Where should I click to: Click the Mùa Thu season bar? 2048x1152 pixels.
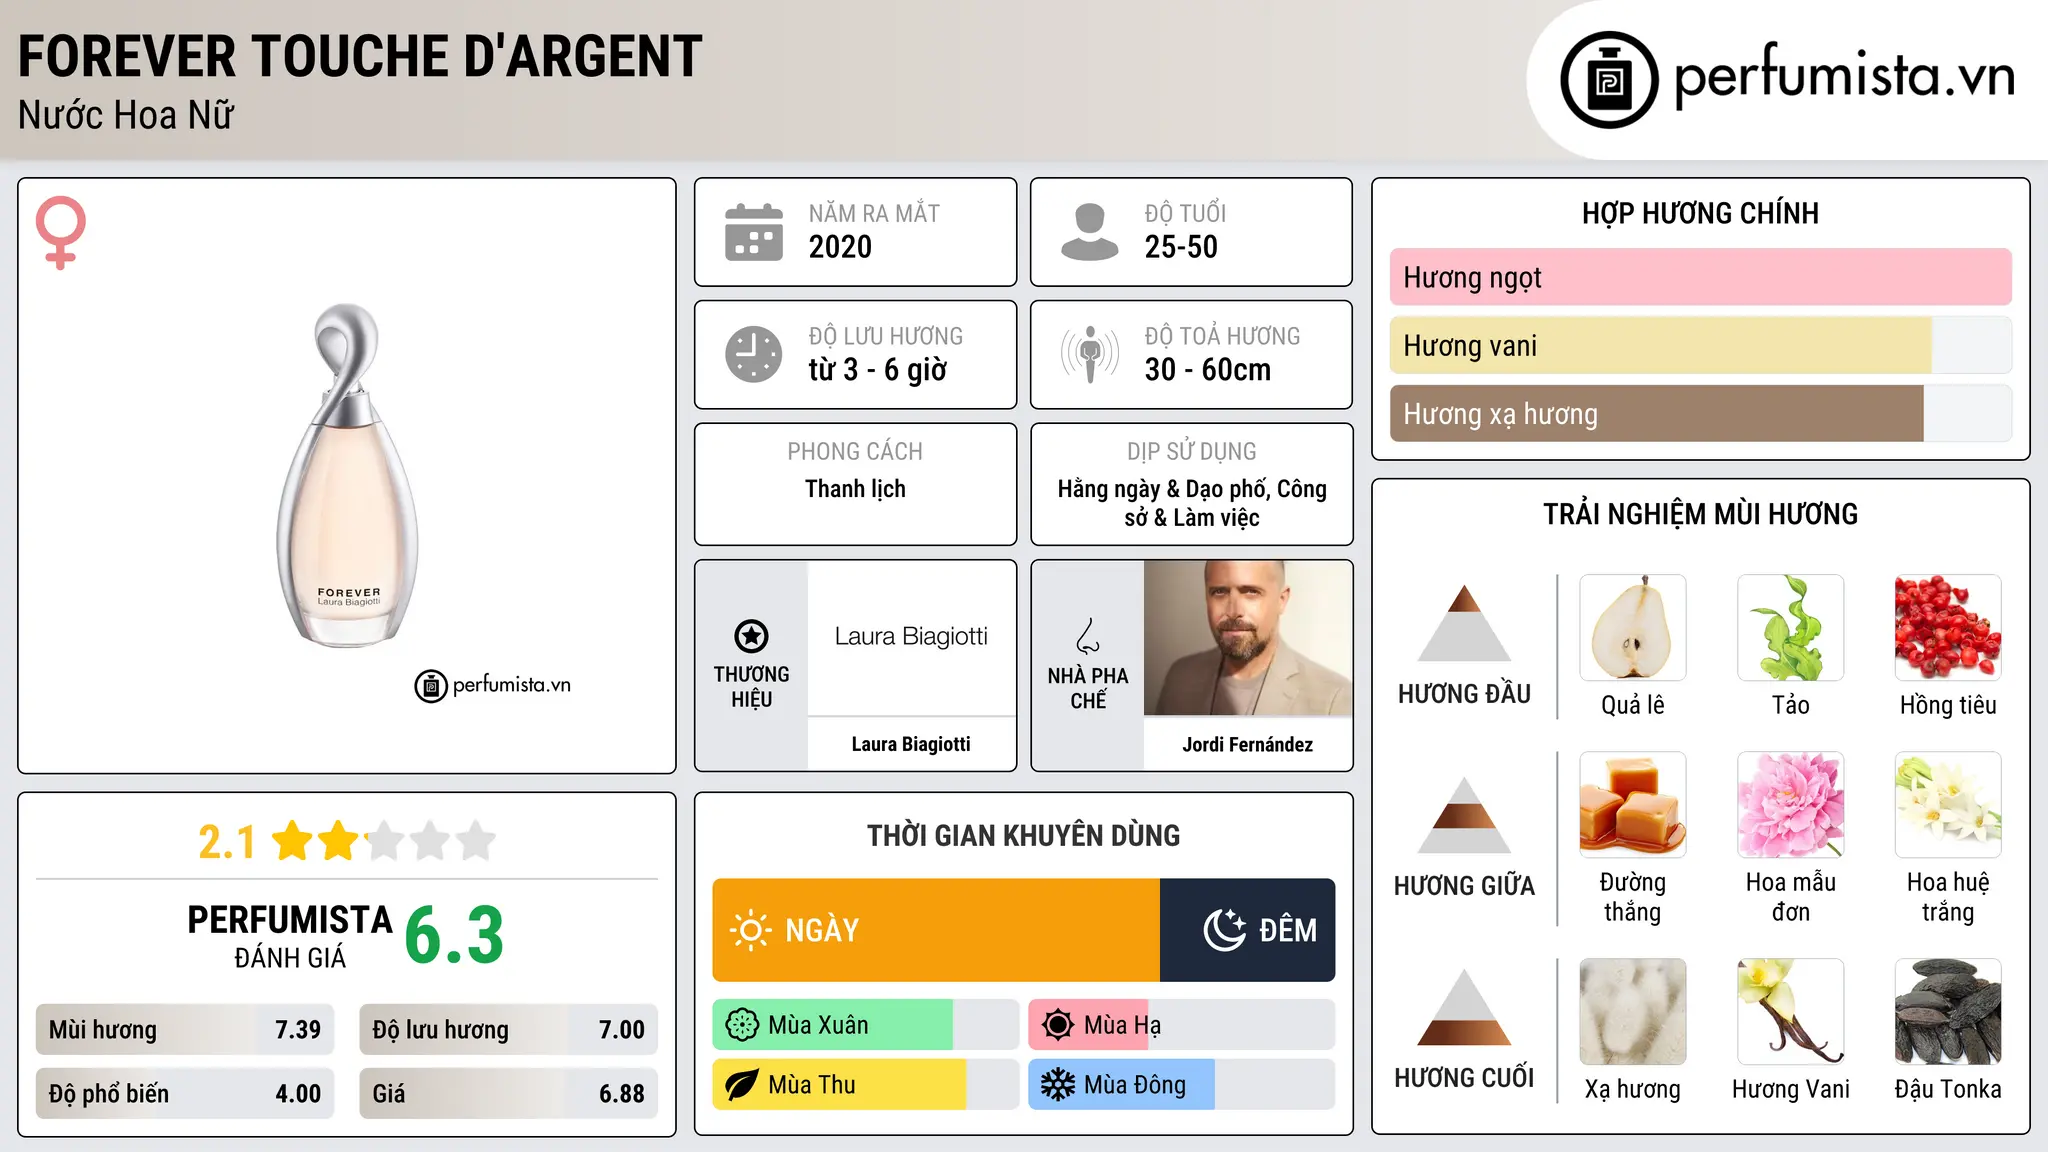[x=865, y=1085]
